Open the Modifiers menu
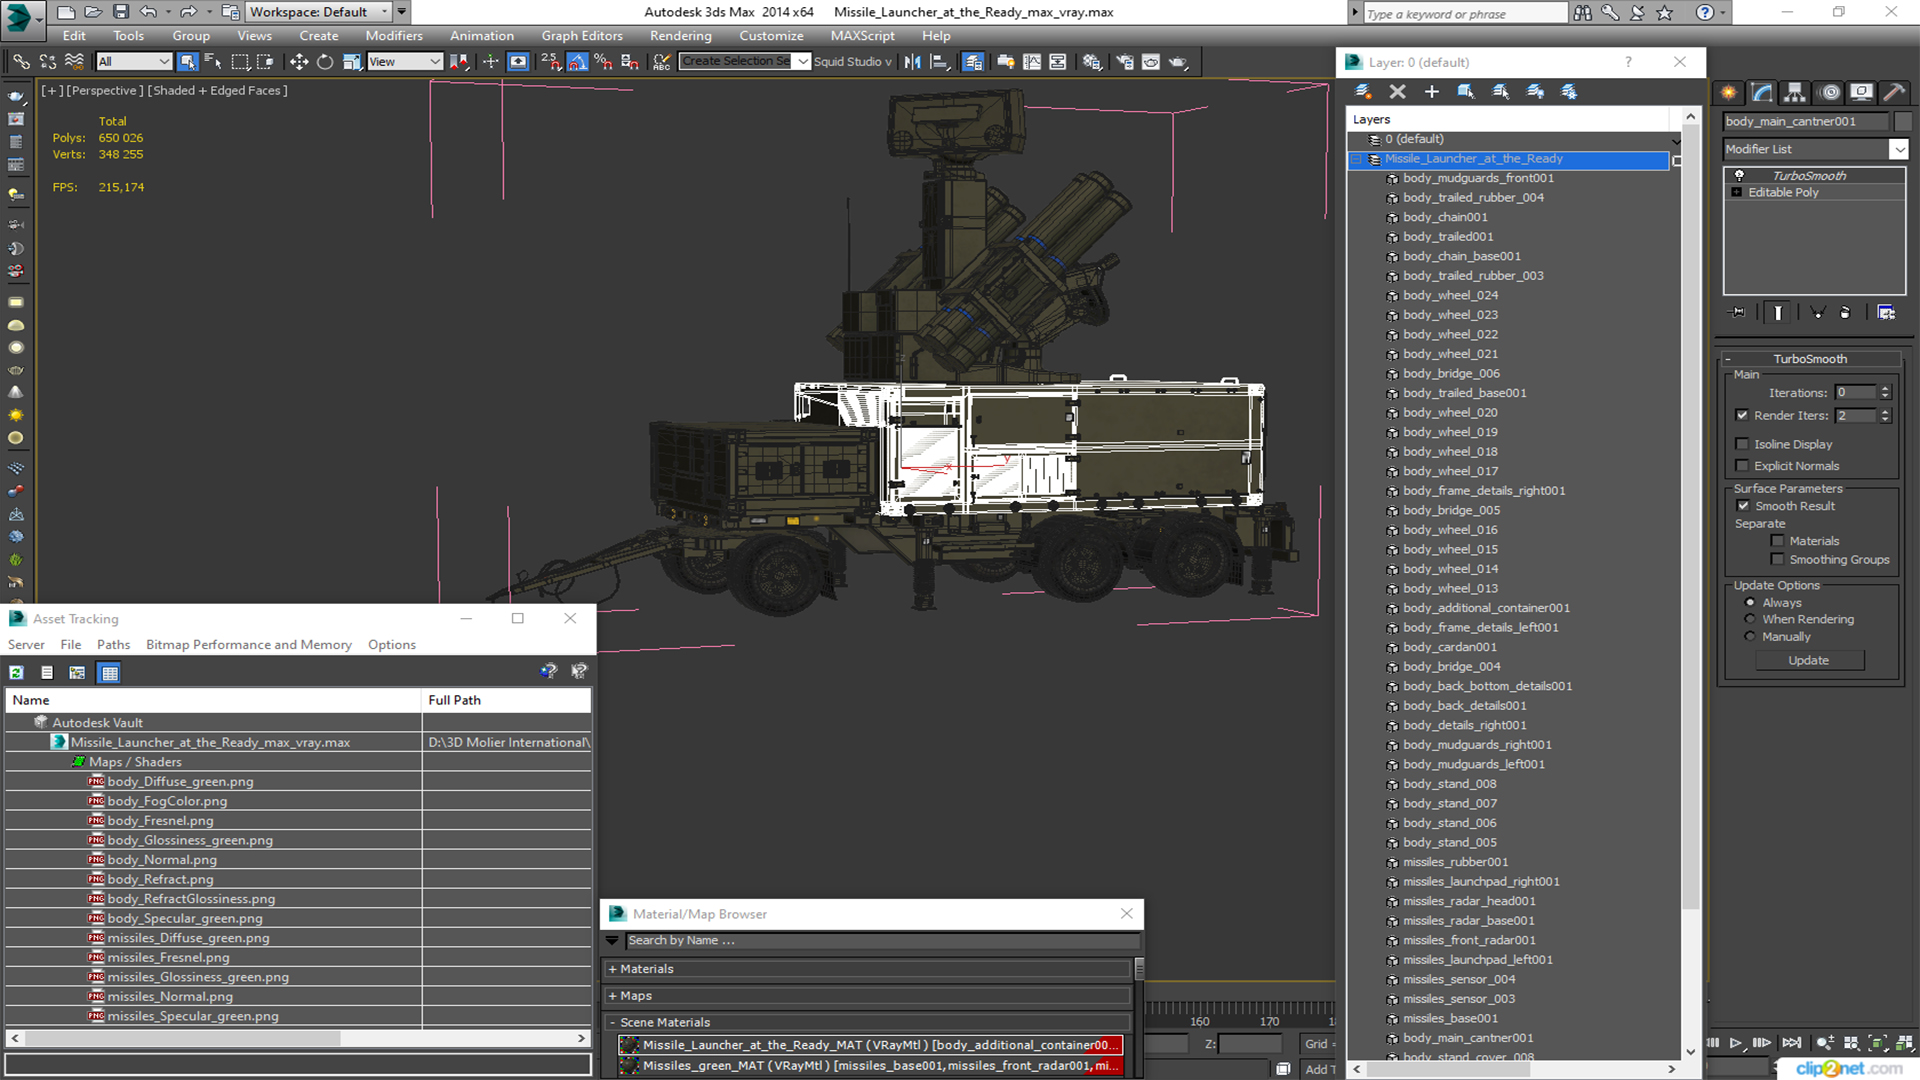The height and width of the screenshot is (1080, 1920). pos(394,36)
